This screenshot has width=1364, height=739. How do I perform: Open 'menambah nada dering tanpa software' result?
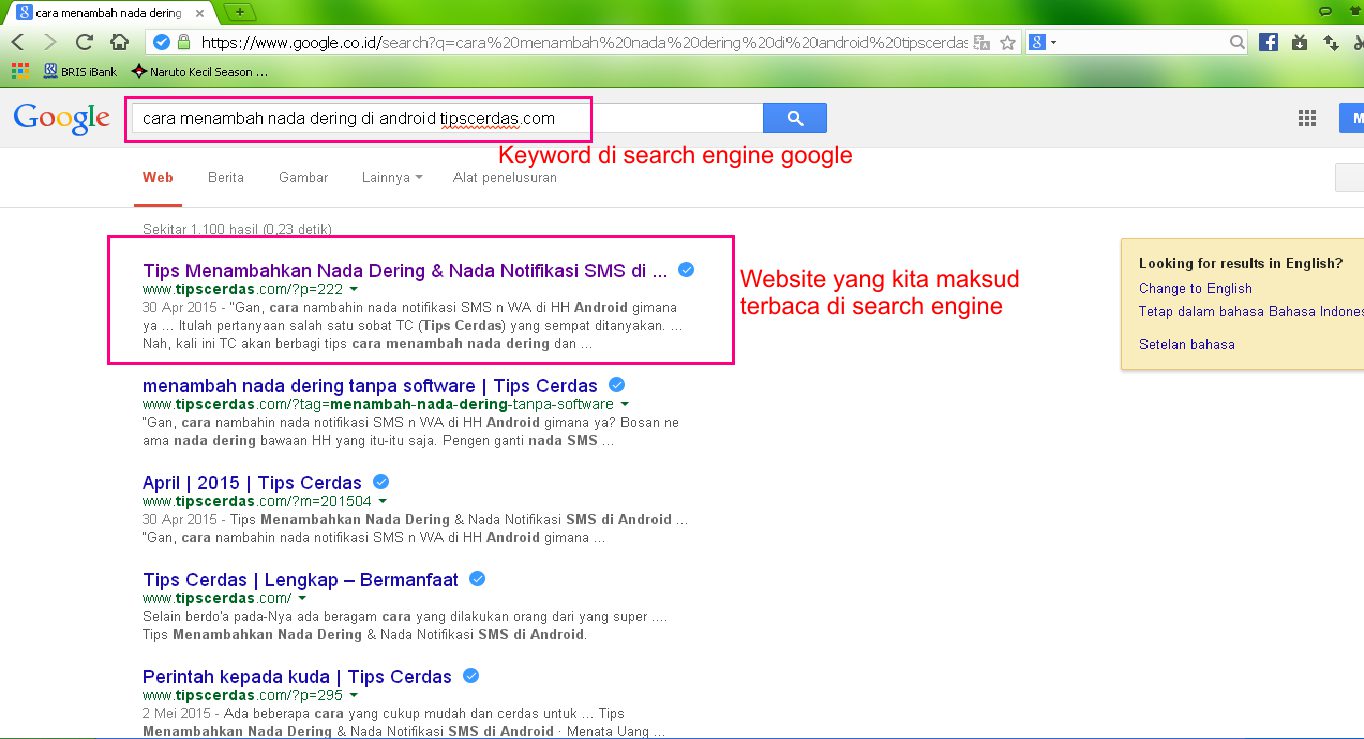click(370, 385)
